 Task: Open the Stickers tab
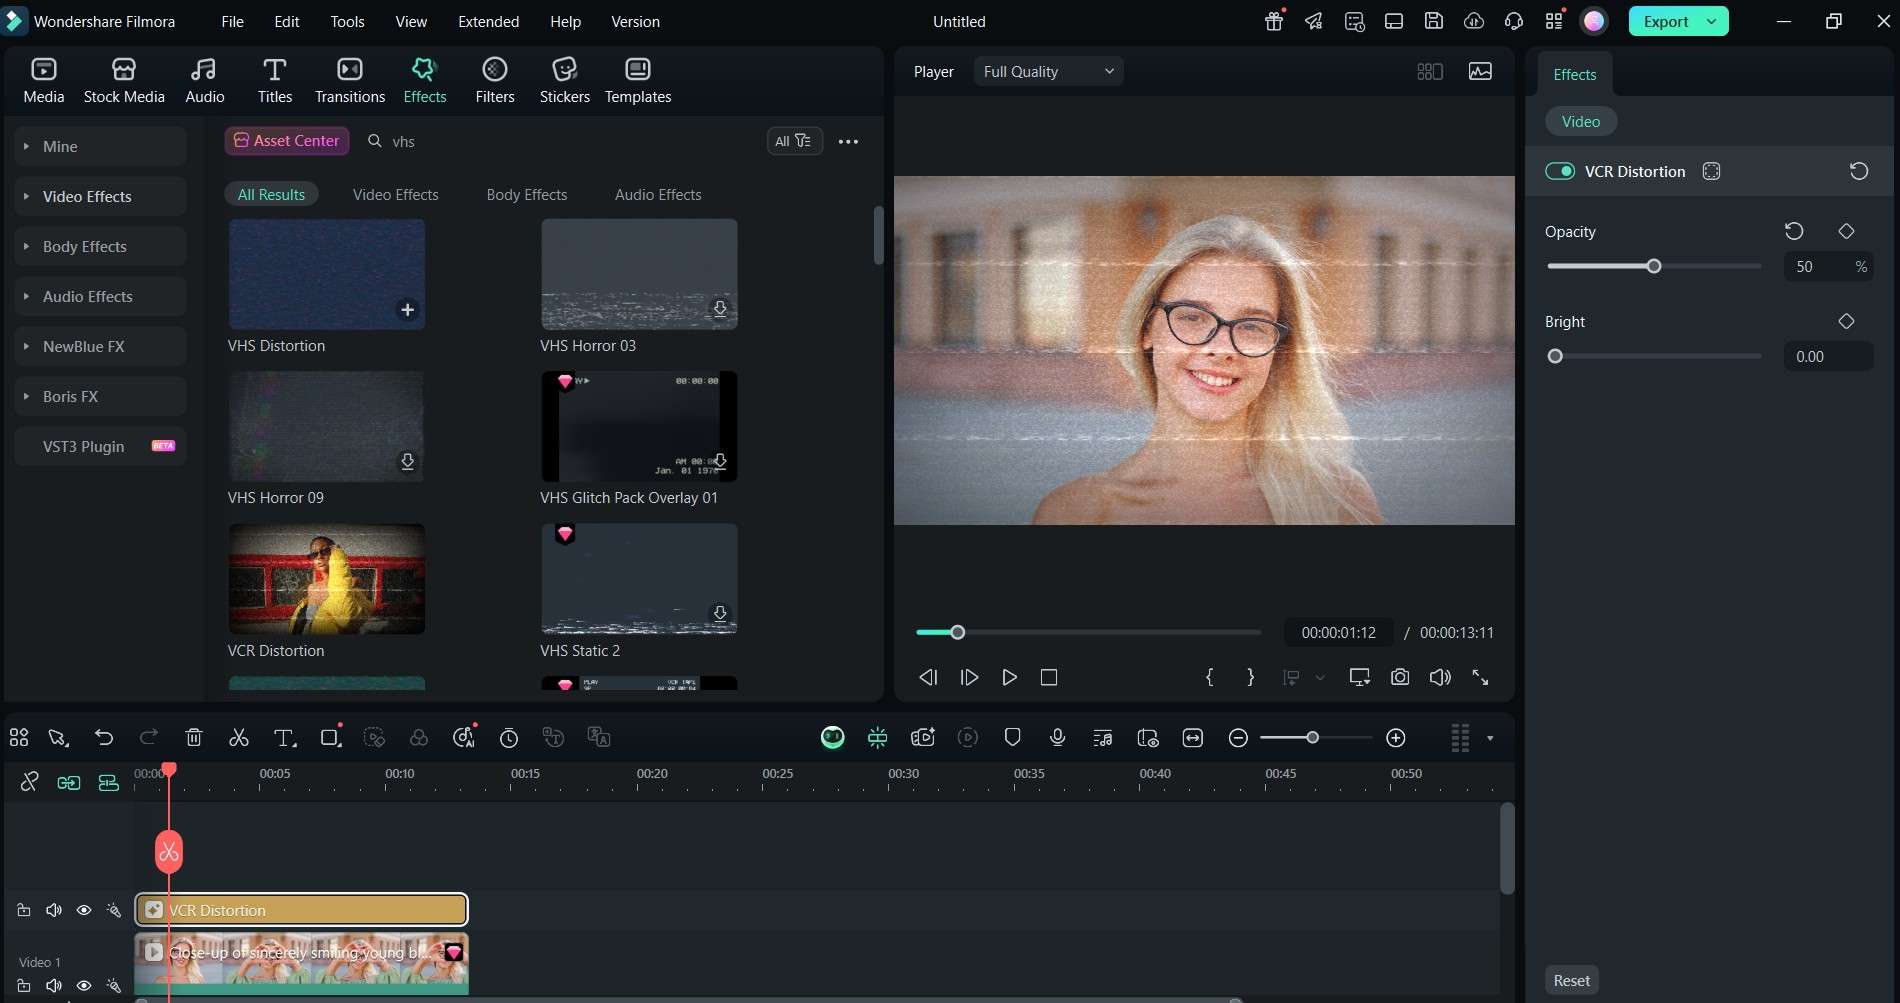pyautogui.click(x=565, y=80)
